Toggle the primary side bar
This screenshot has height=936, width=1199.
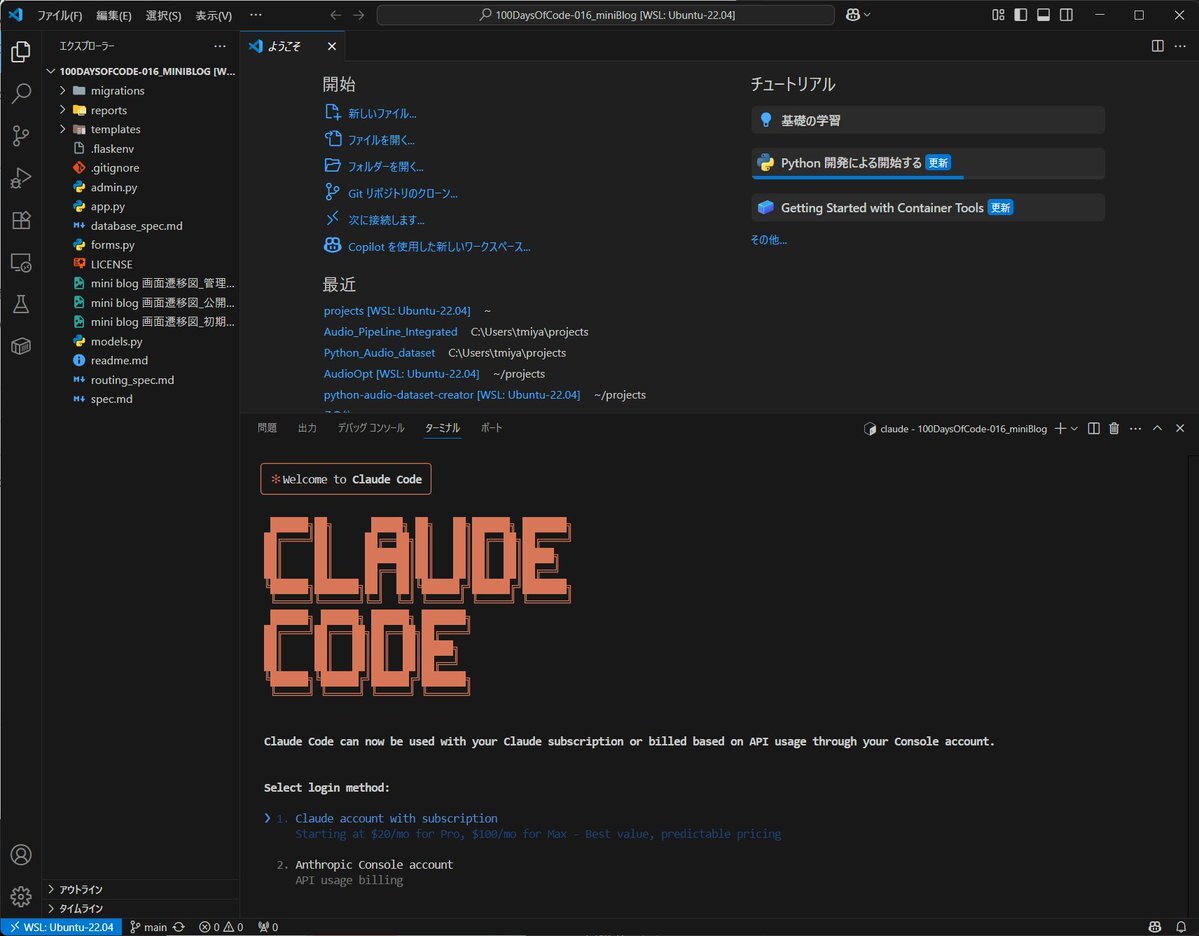[x=1020, y=15]
